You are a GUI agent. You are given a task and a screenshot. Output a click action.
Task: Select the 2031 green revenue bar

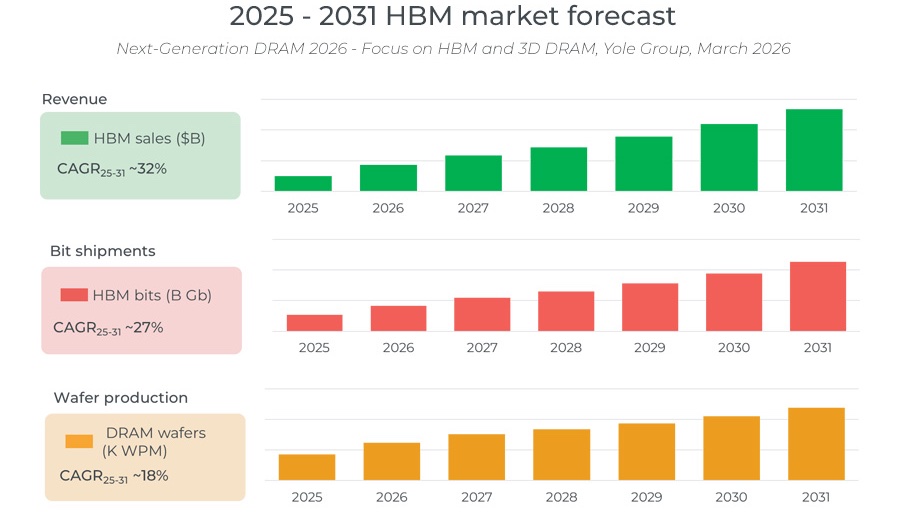[814, 150]
